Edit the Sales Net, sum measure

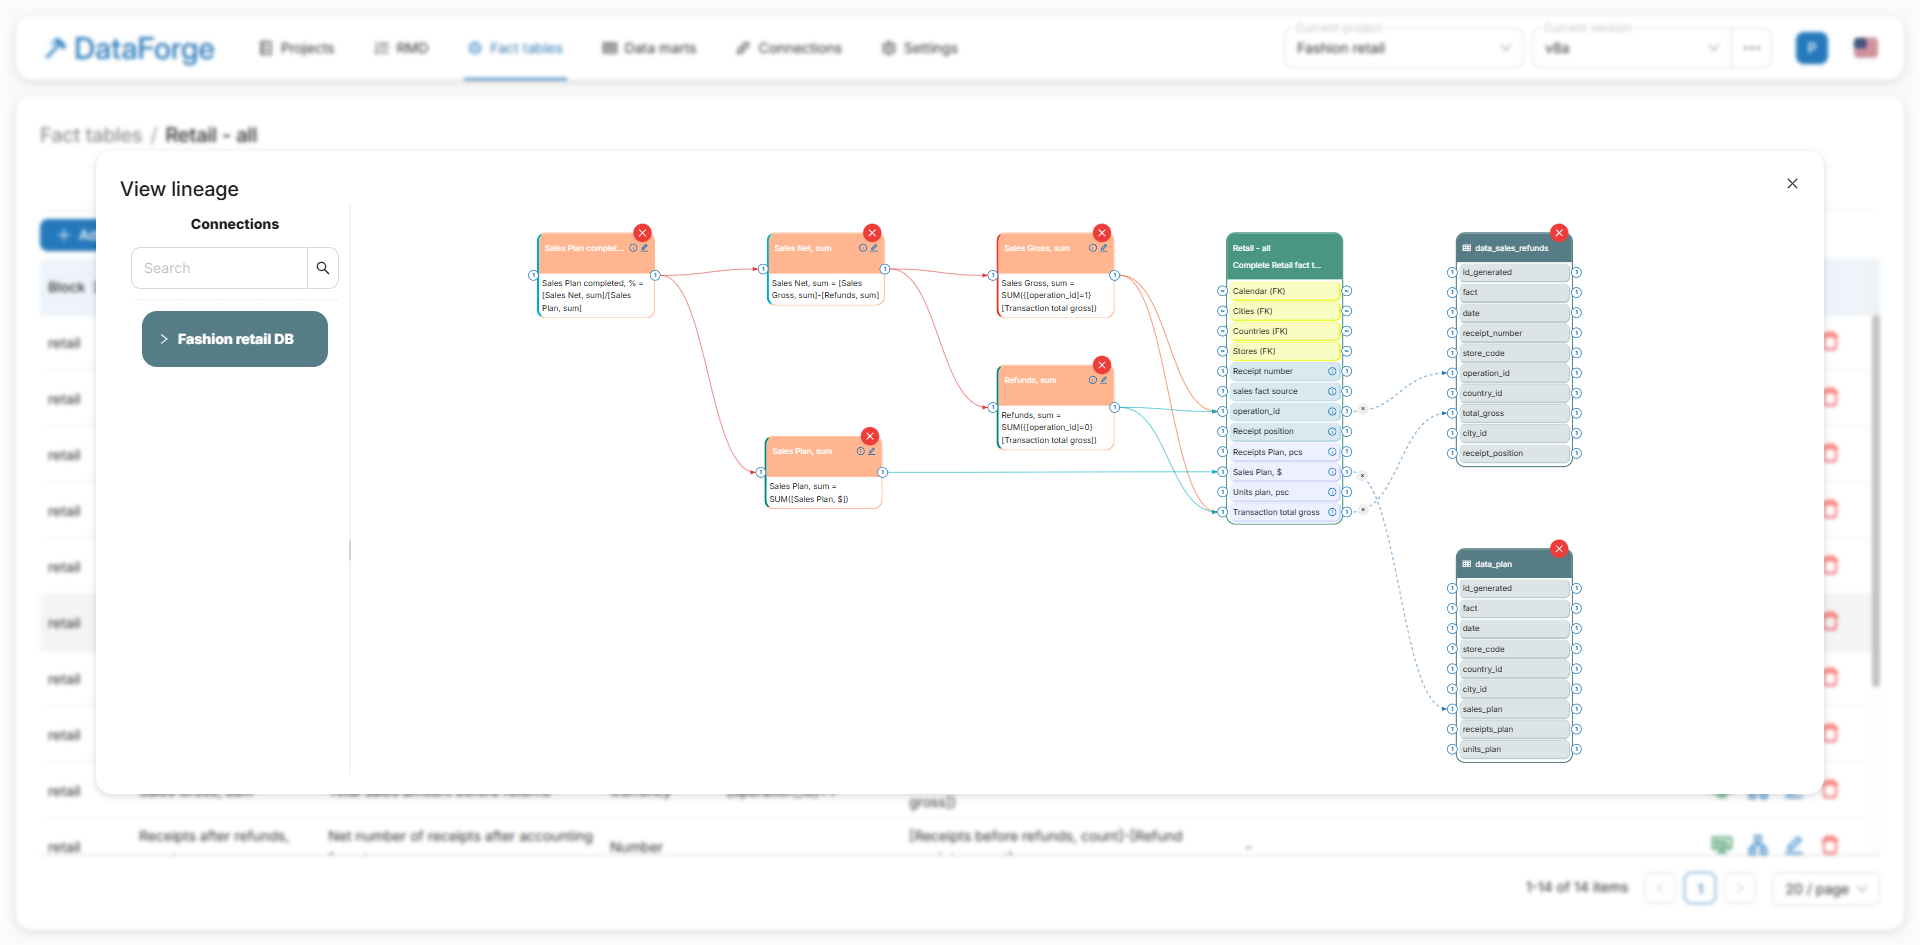[x=874, y=248]
